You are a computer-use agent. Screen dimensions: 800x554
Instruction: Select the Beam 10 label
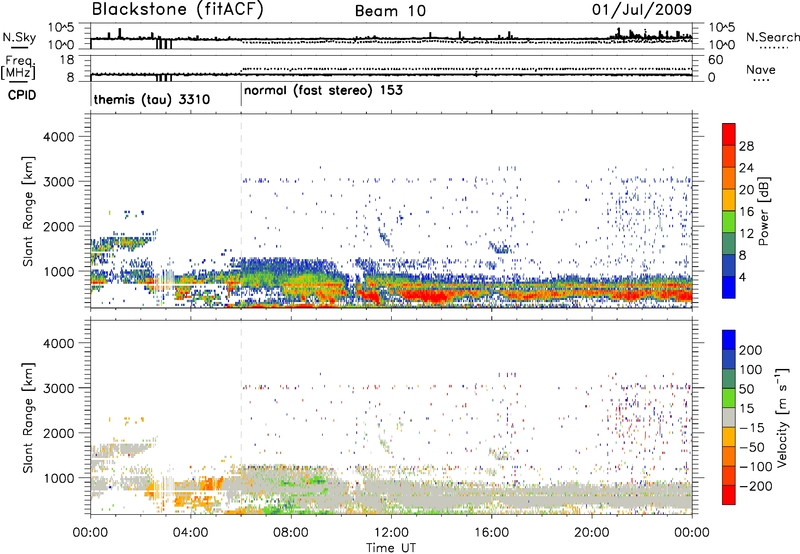coord(390,11)
